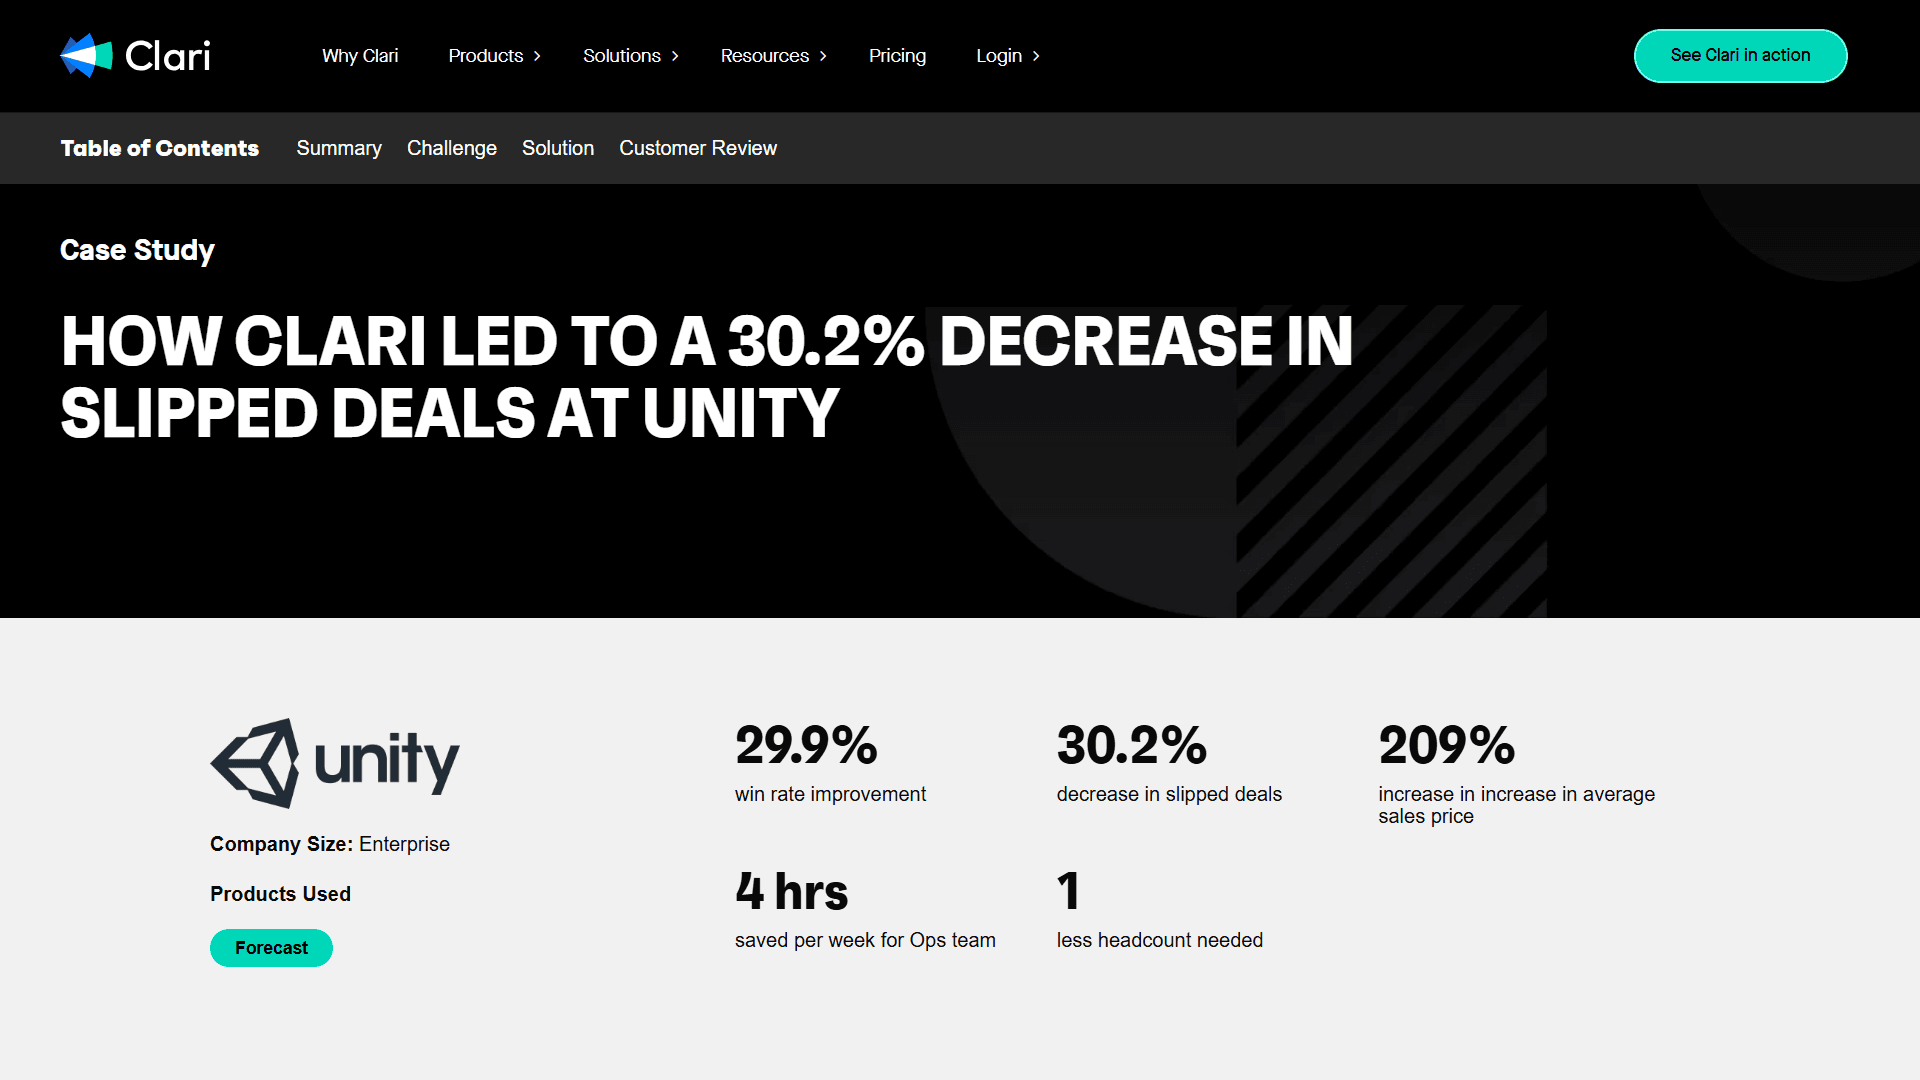Jump to the Challenge section
This screenshot has width=1920, height=1080.
click(x=451, y=148)
